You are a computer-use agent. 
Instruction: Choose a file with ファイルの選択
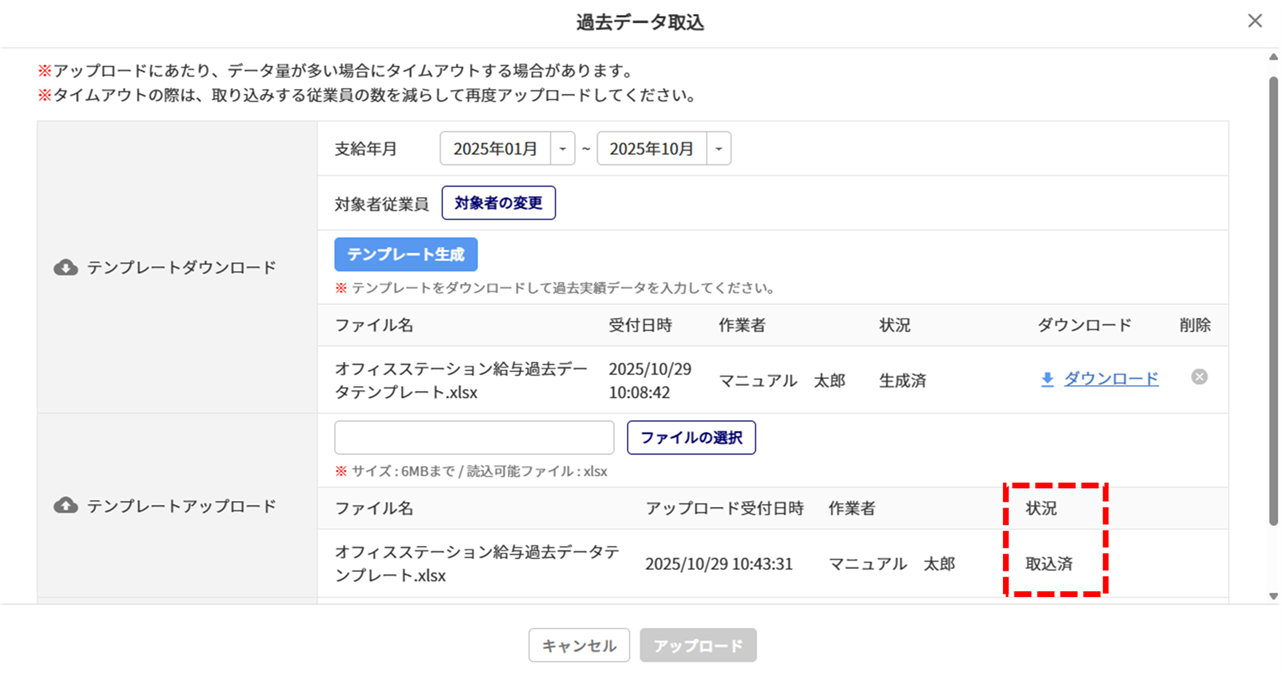point(691,438)
